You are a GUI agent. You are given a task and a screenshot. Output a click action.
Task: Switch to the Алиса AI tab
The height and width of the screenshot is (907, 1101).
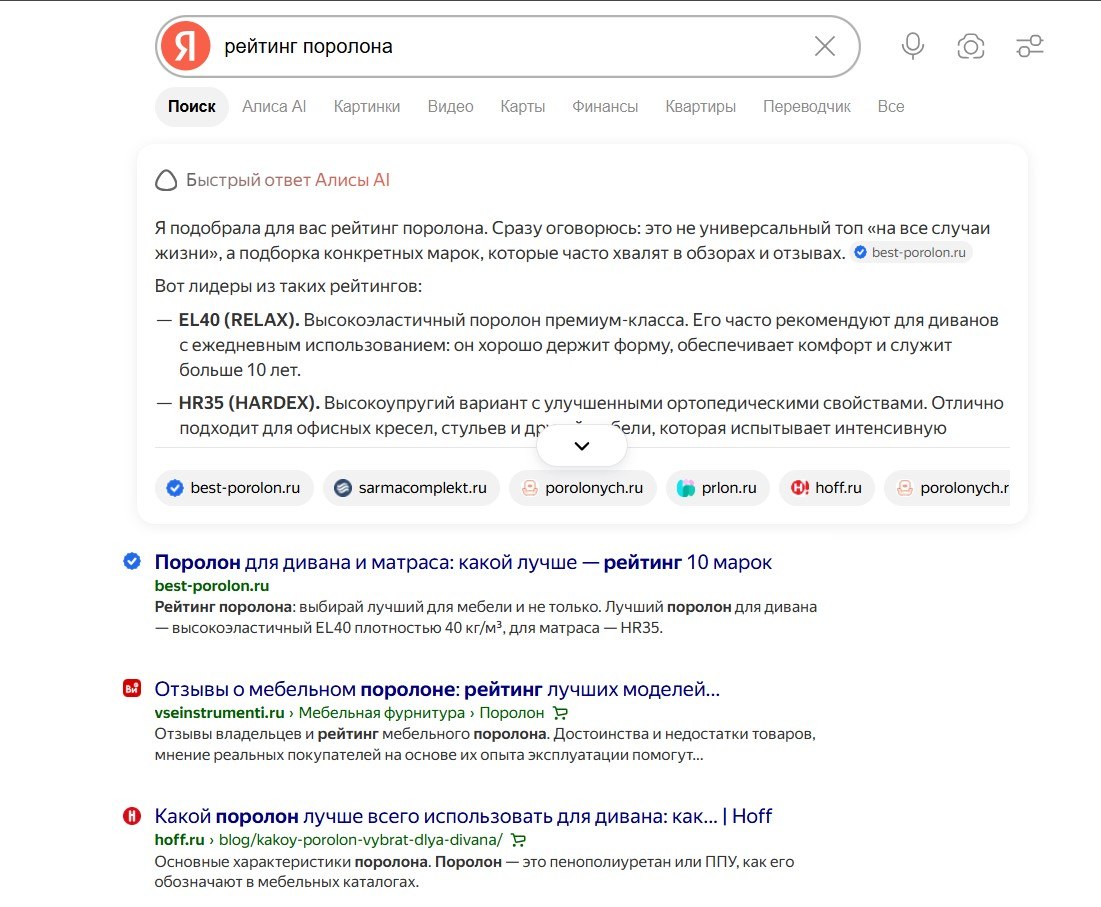click(x=274, y=107)
